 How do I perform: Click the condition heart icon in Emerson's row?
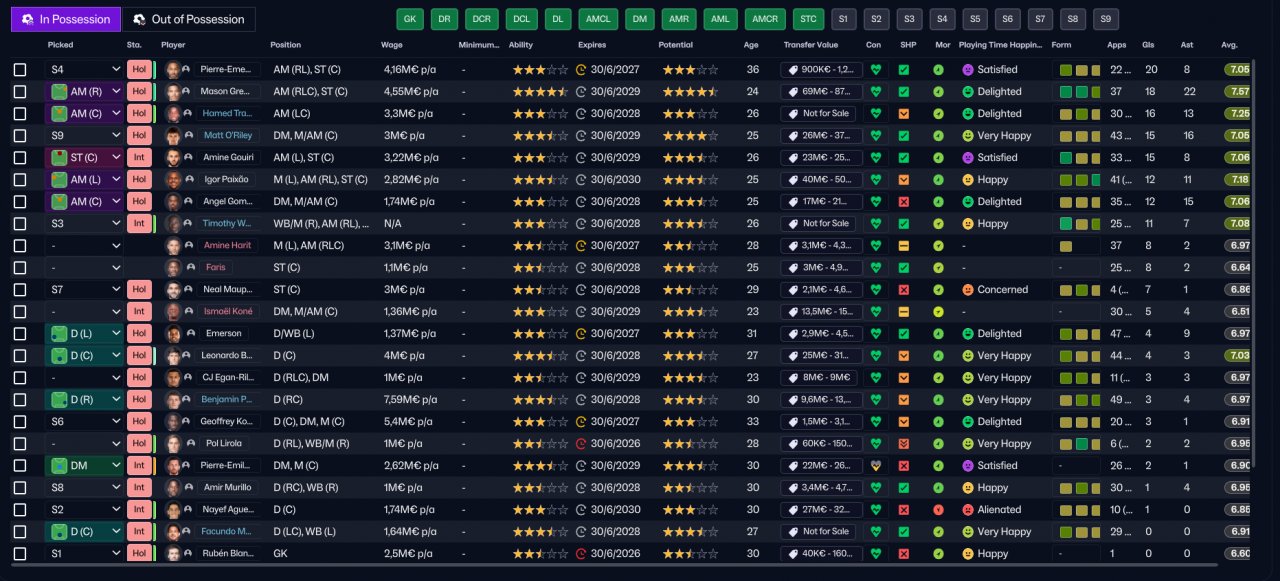(876, 334)
